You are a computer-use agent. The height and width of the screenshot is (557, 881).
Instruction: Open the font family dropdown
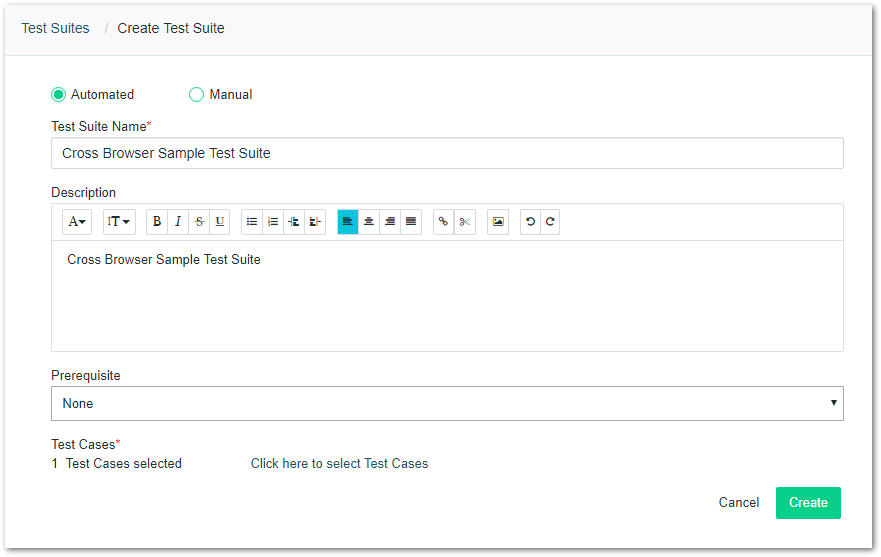tap(77, 222)
